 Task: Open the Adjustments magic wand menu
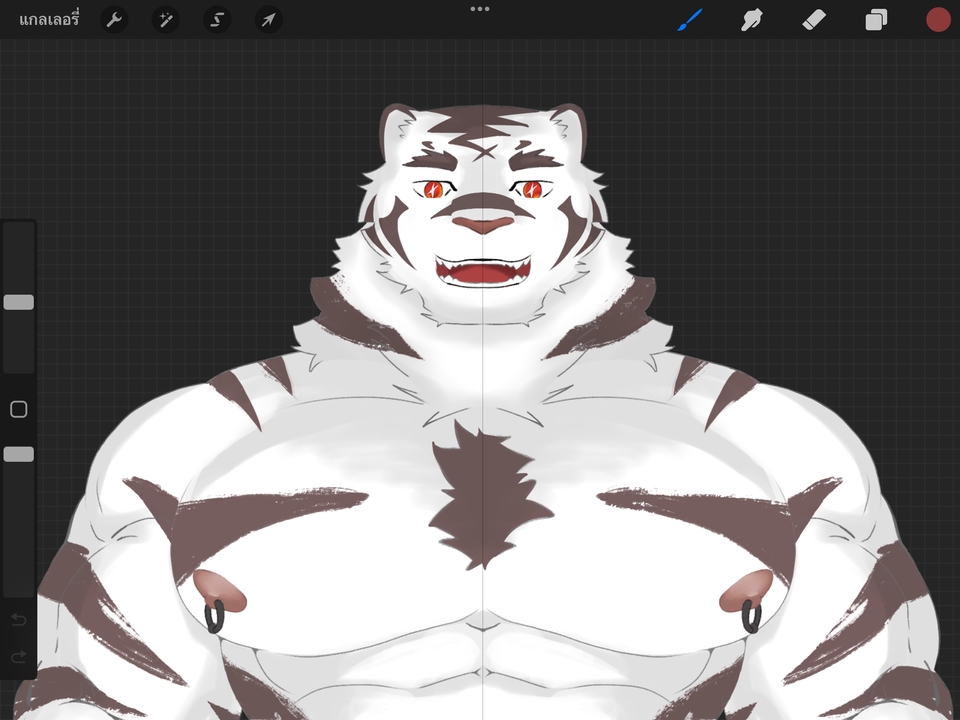pyautogui.click(x=165, y=20)
